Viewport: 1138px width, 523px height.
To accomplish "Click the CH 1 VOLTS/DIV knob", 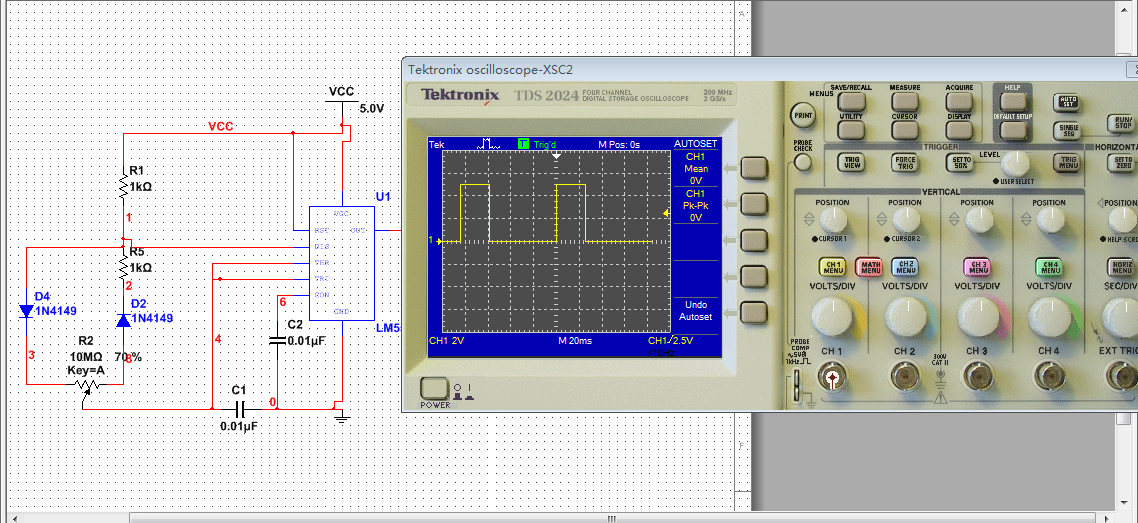I will [x=832, y=316].
